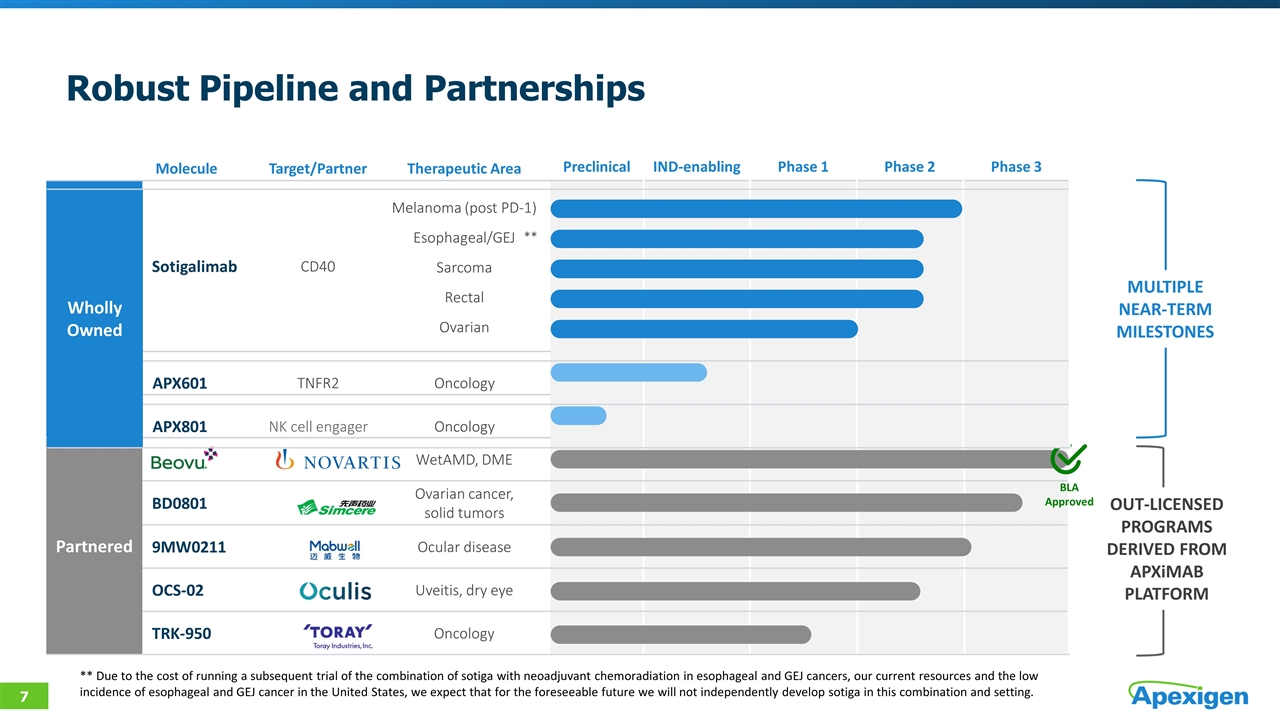This screenshot has height=720, width=1280.
Task: Click the OCS-02 molecule name
Action: click(177, 590)
